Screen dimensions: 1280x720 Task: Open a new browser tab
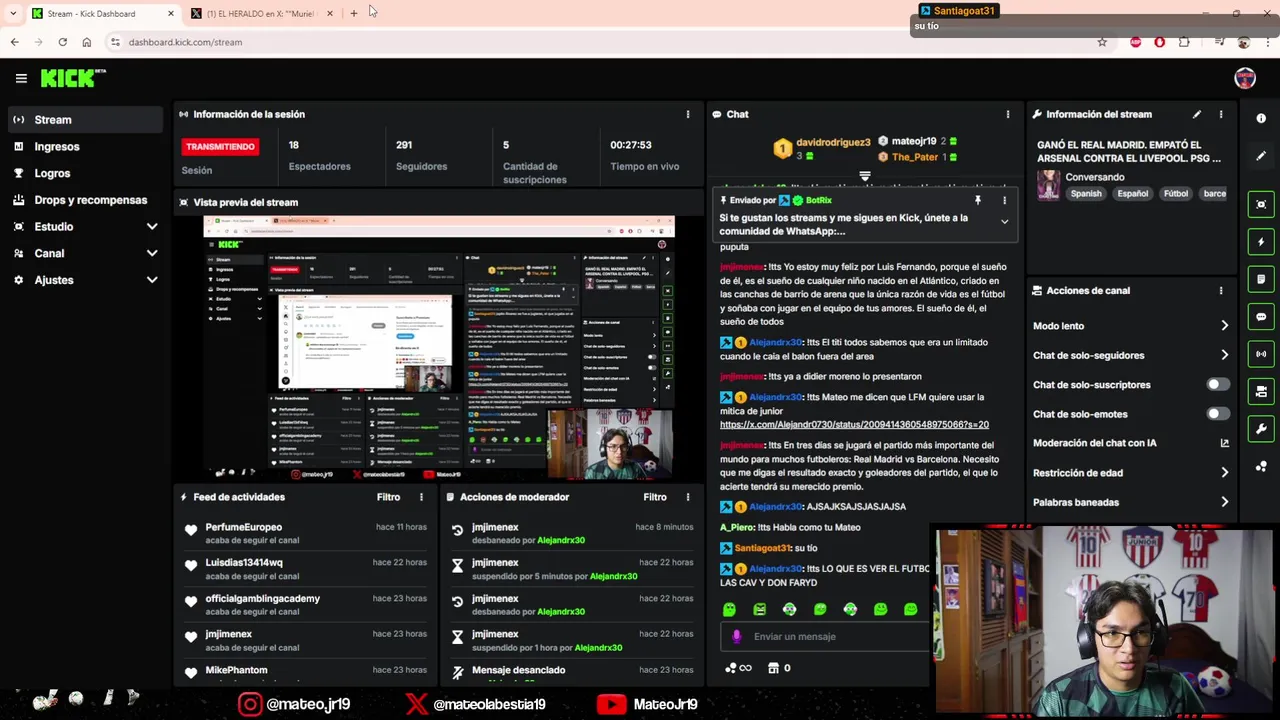pyautogui.click(x=354, y=13)
